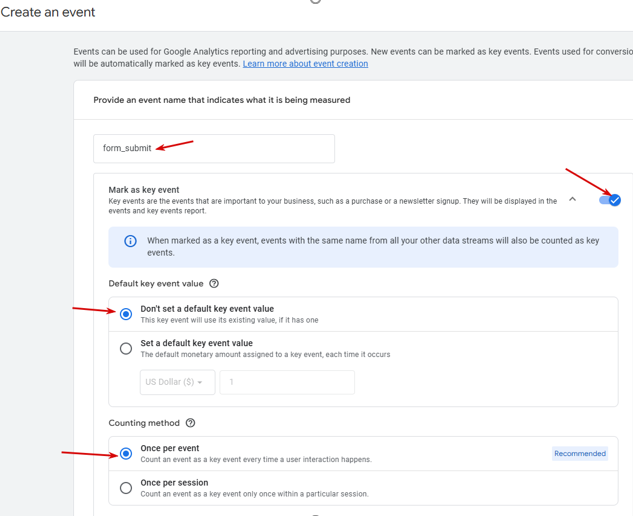Click the key event data streams notice text

(372, 246)
